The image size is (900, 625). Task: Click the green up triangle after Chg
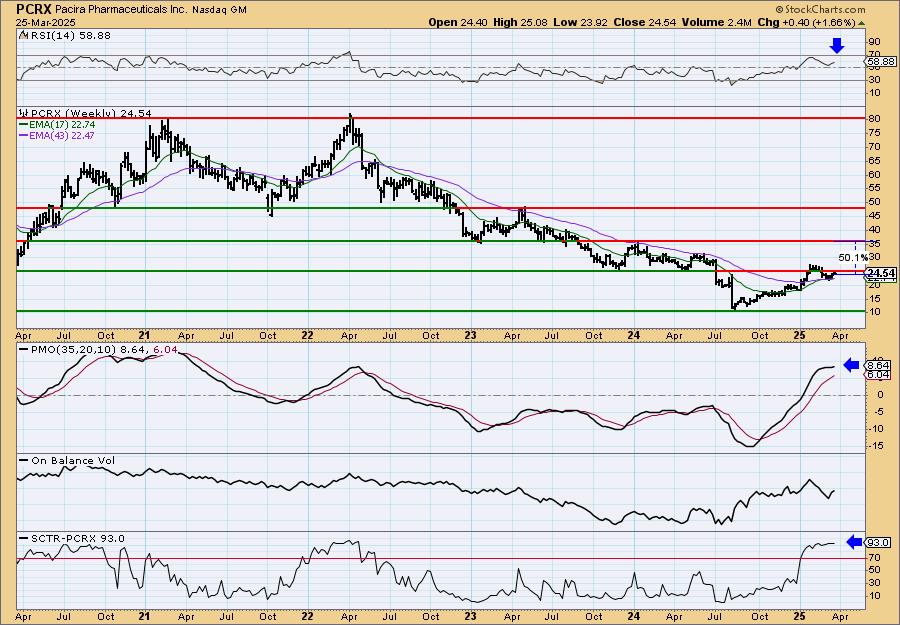point(860,23)
